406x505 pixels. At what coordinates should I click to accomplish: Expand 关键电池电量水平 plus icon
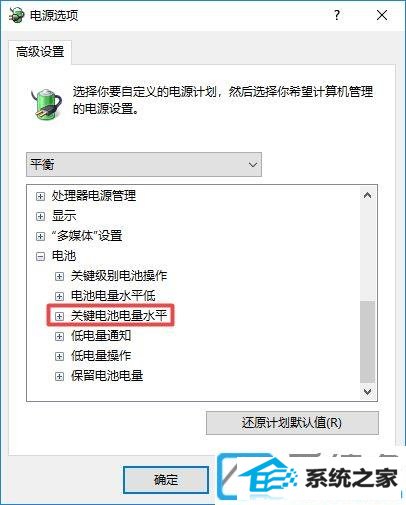[59, 316]
